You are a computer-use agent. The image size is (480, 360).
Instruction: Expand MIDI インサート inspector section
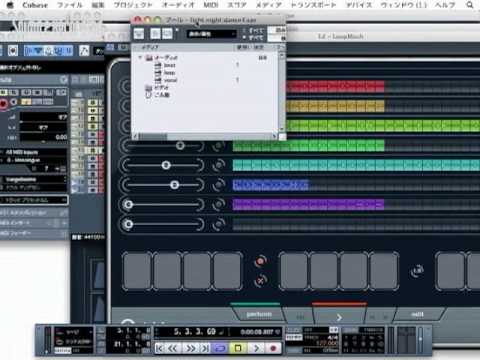[33, 223]
